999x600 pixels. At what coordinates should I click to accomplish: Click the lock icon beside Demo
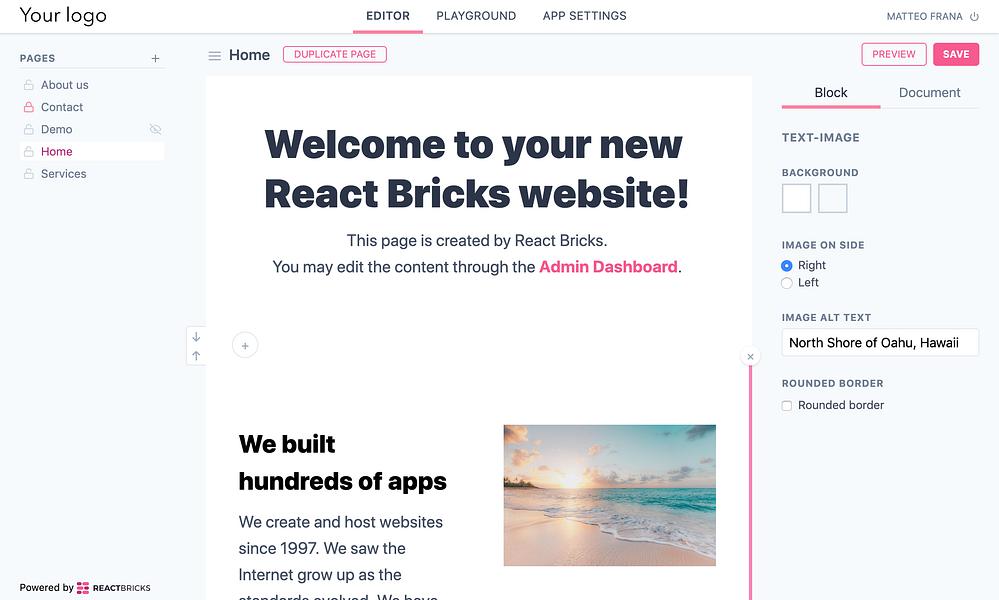[29, 129]
